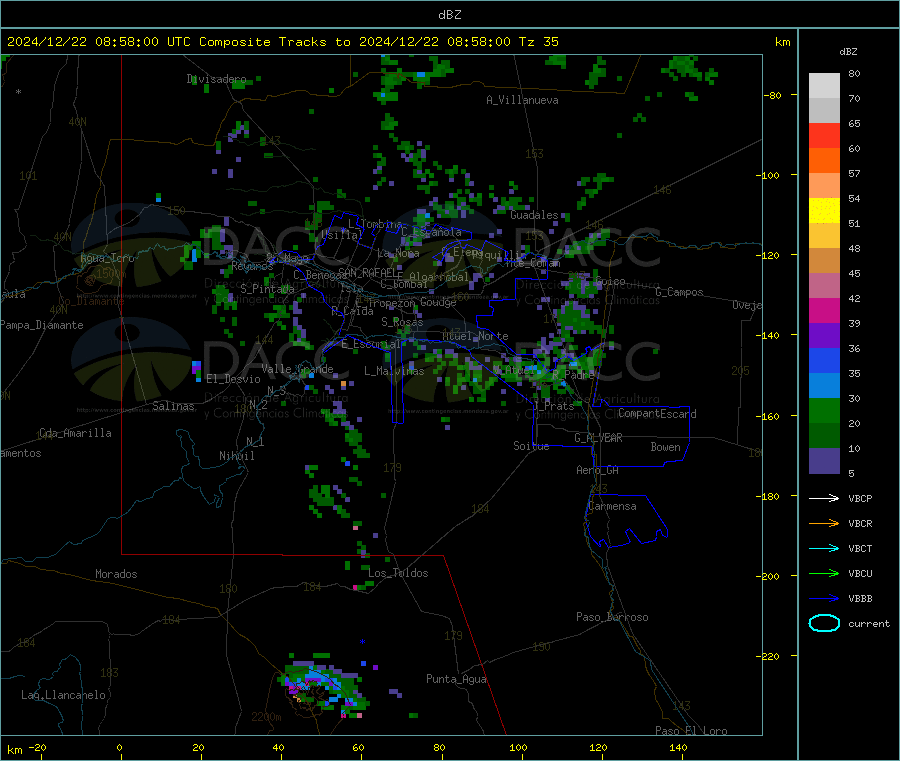This screenshot has height=761, width=900.
Task: Click the 'G_ALVEAR' map label
Action: [x=598, y=438]
